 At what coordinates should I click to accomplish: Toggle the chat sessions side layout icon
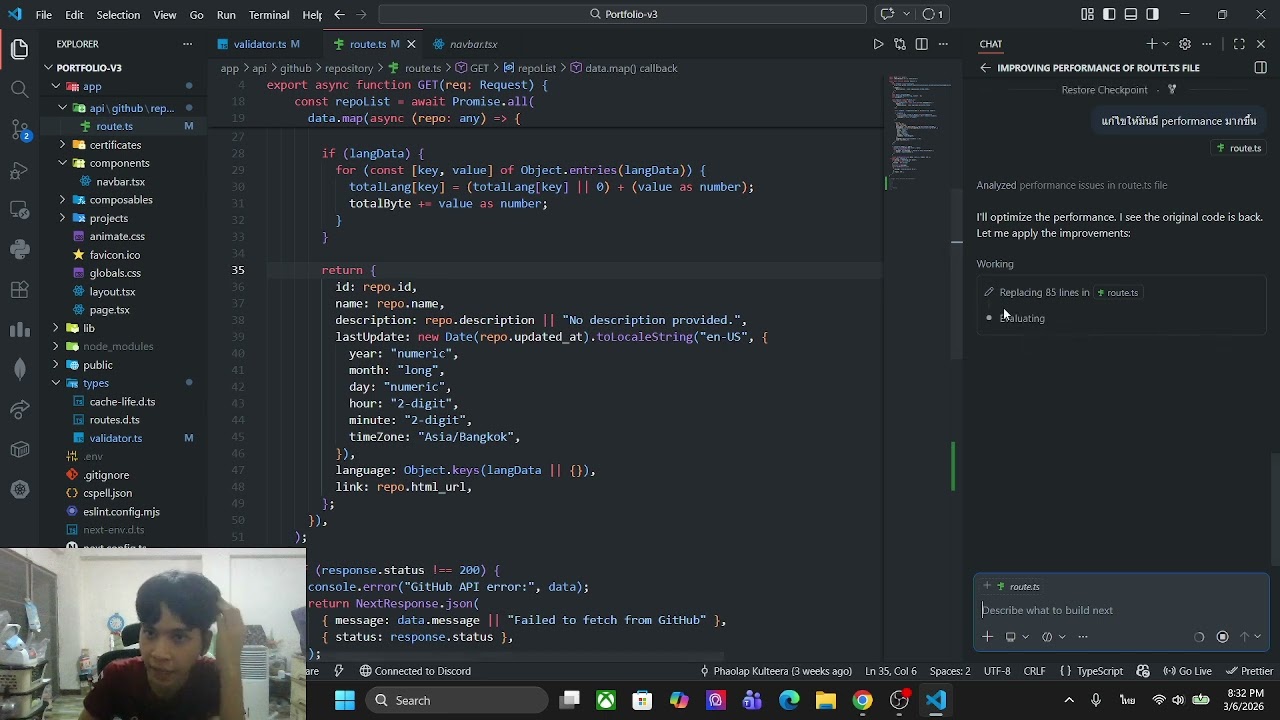point(1260,68)
